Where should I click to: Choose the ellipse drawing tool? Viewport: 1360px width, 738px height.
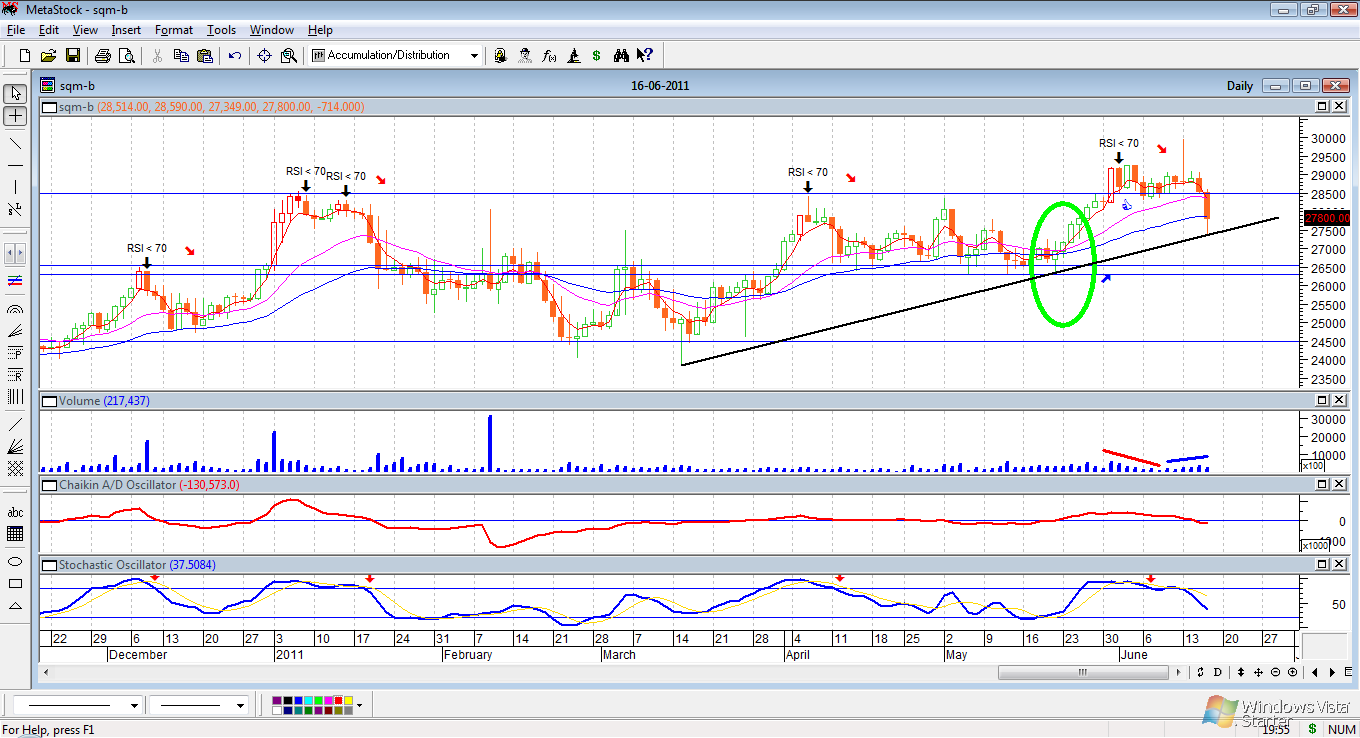coord(15,562)
